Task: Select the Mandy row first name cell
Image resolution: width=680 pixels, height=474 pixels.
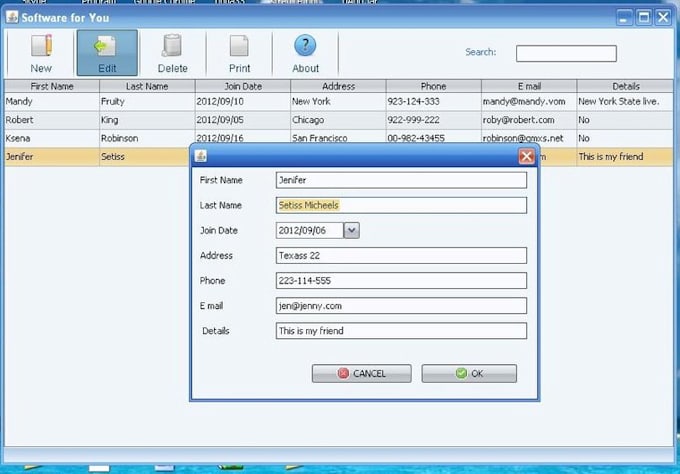Action: (x=52, y=101)
